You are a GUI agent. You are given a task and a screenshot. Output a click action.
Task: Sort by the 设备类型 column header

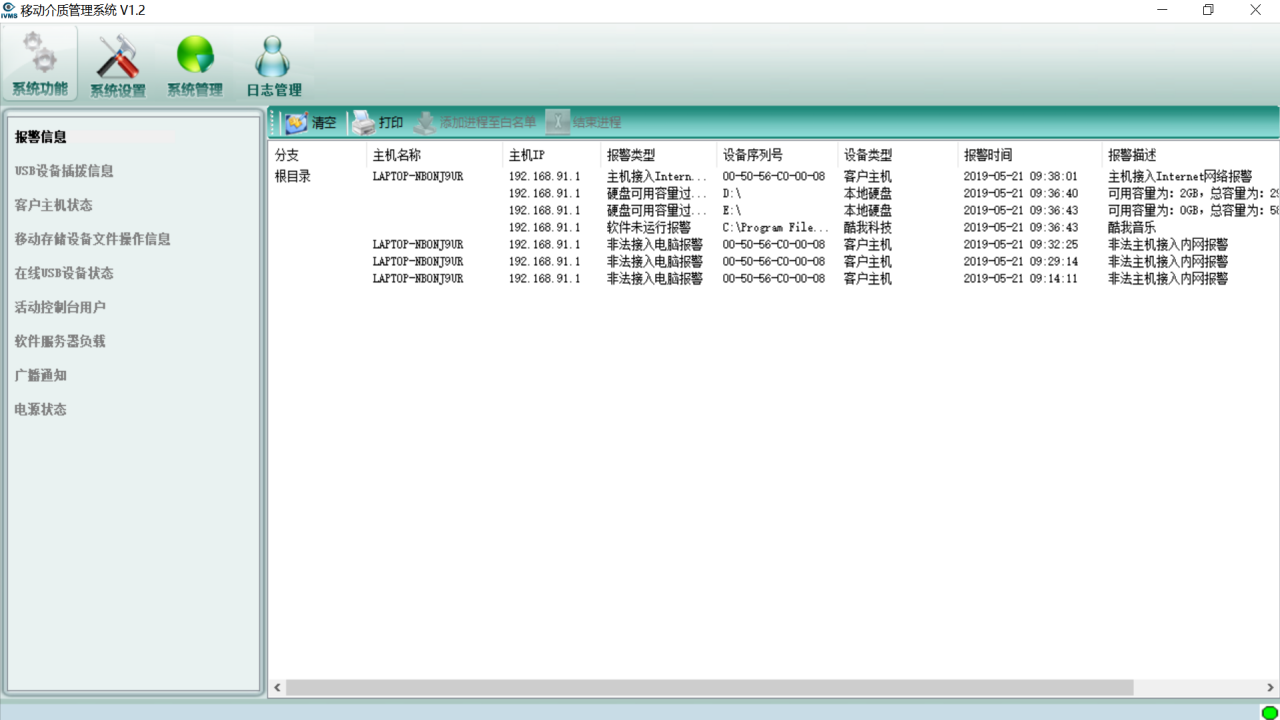pyautogui.click(x=897, y=155)
